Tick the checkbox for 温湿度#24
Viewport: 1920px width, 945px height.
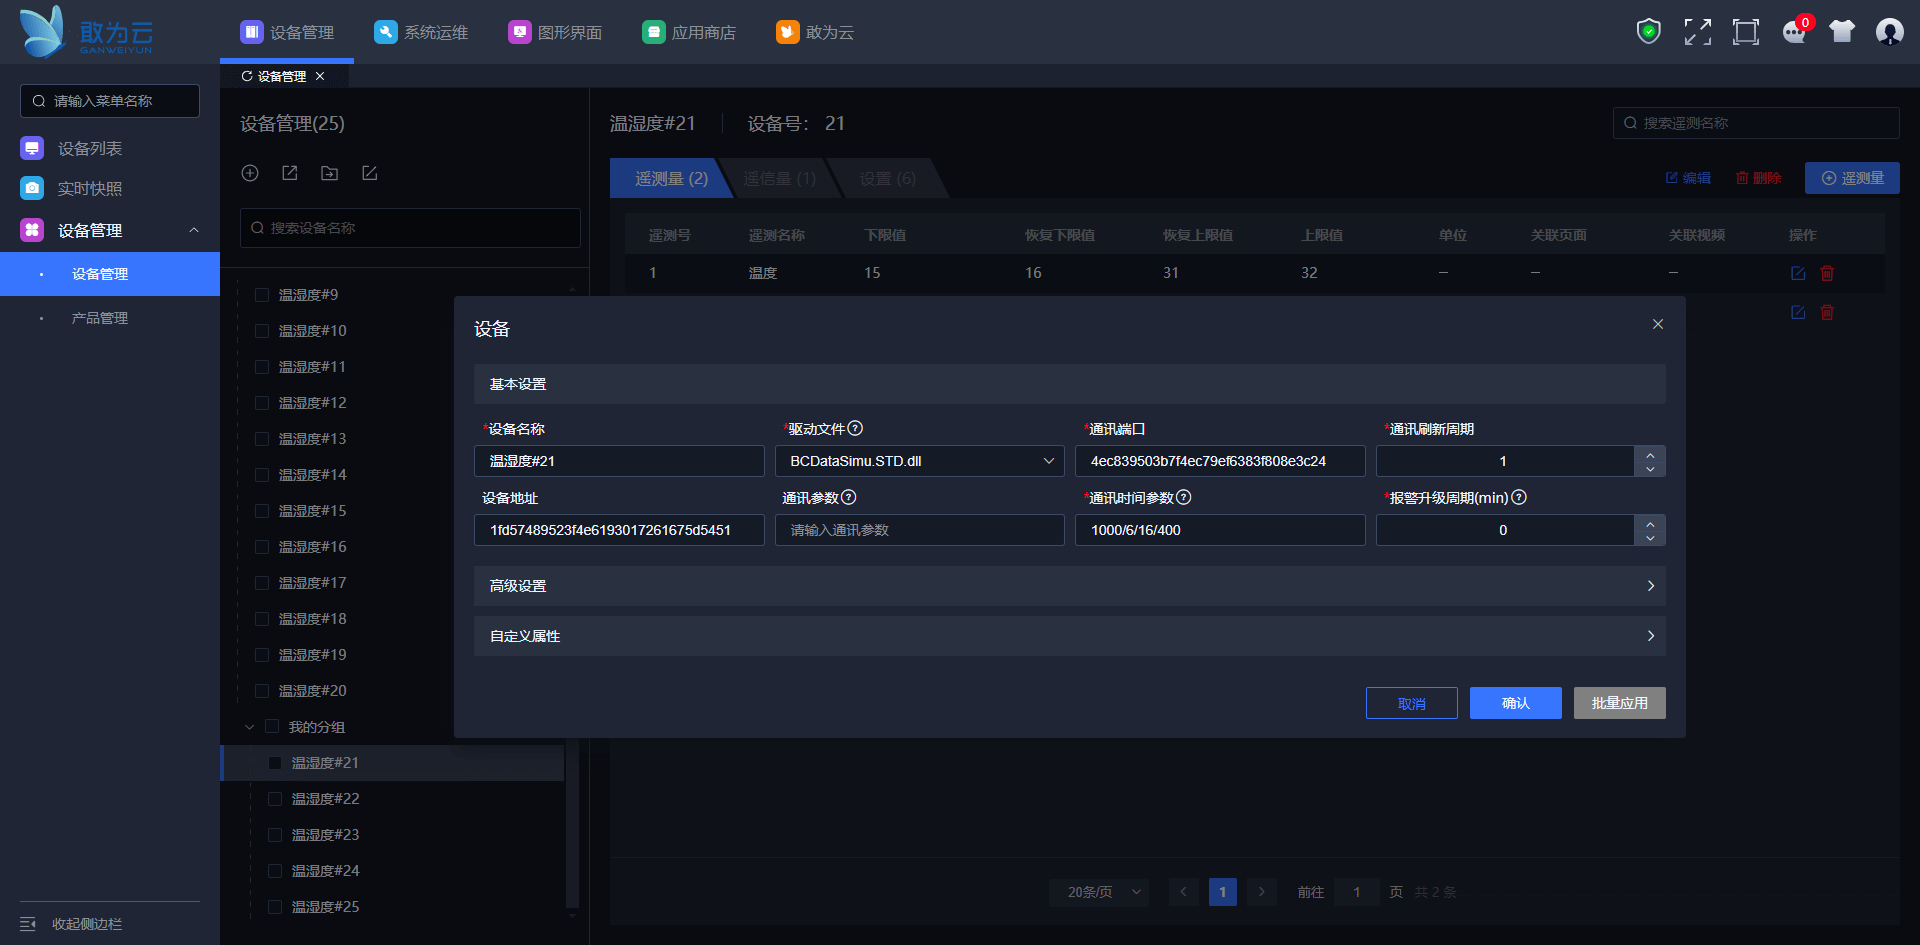coord(275,871)
